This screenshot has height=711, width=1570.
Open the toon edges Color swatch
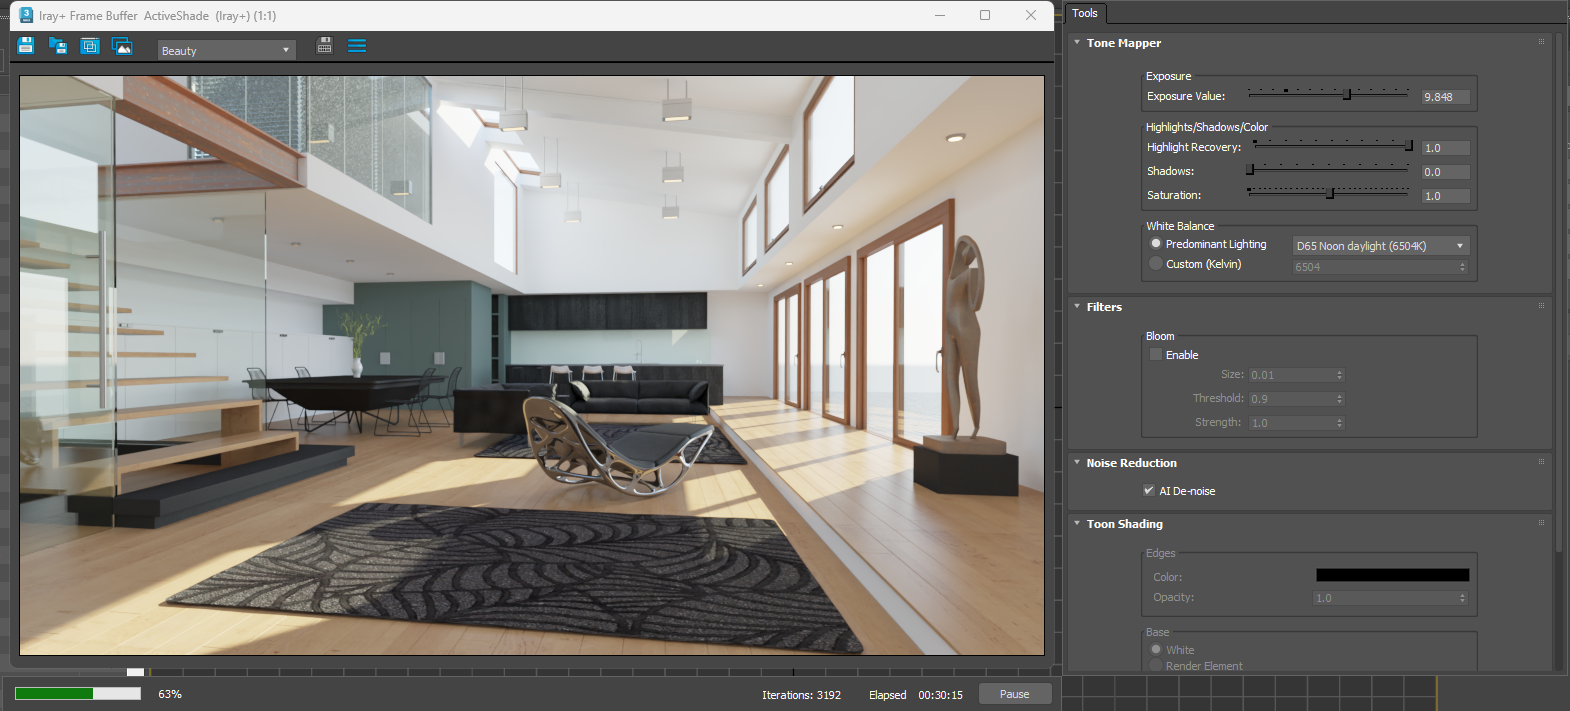1392,575
